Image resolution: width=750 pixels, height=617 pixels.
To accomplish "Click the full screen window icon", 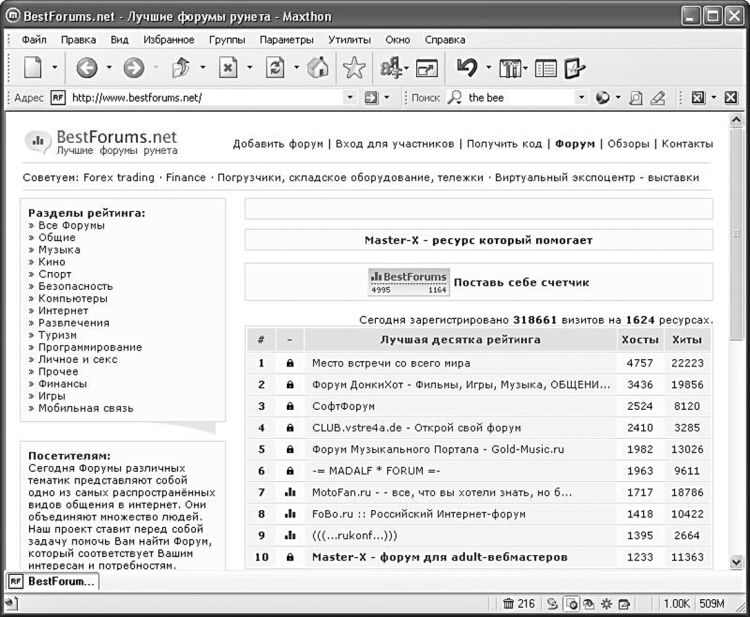I will coord(427,68).
